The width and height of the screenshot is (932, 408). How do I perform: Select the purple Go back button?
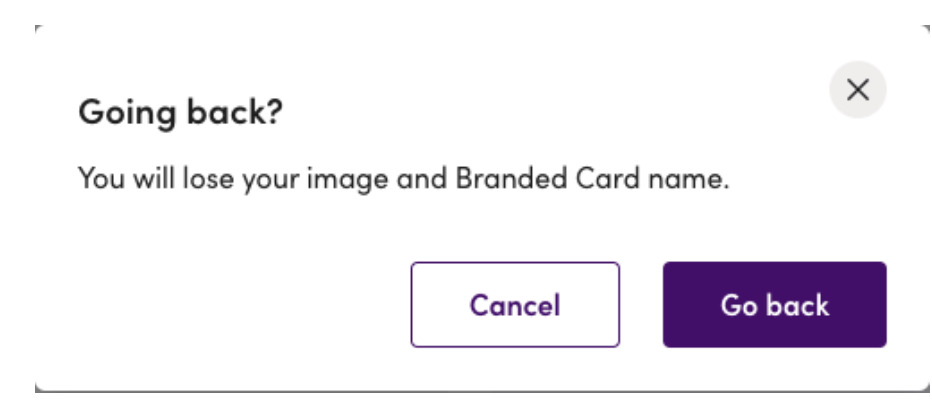774,305
